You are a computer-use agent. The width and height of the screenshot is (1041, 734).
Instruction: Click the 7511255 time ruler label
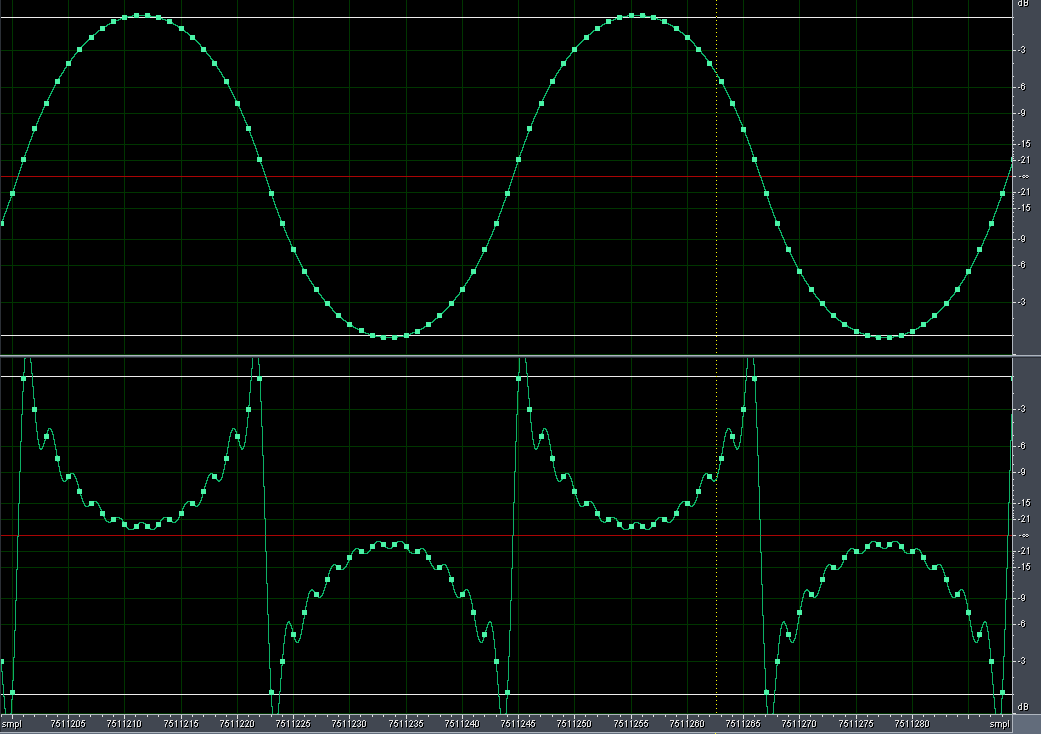click(x=631, y=724)
